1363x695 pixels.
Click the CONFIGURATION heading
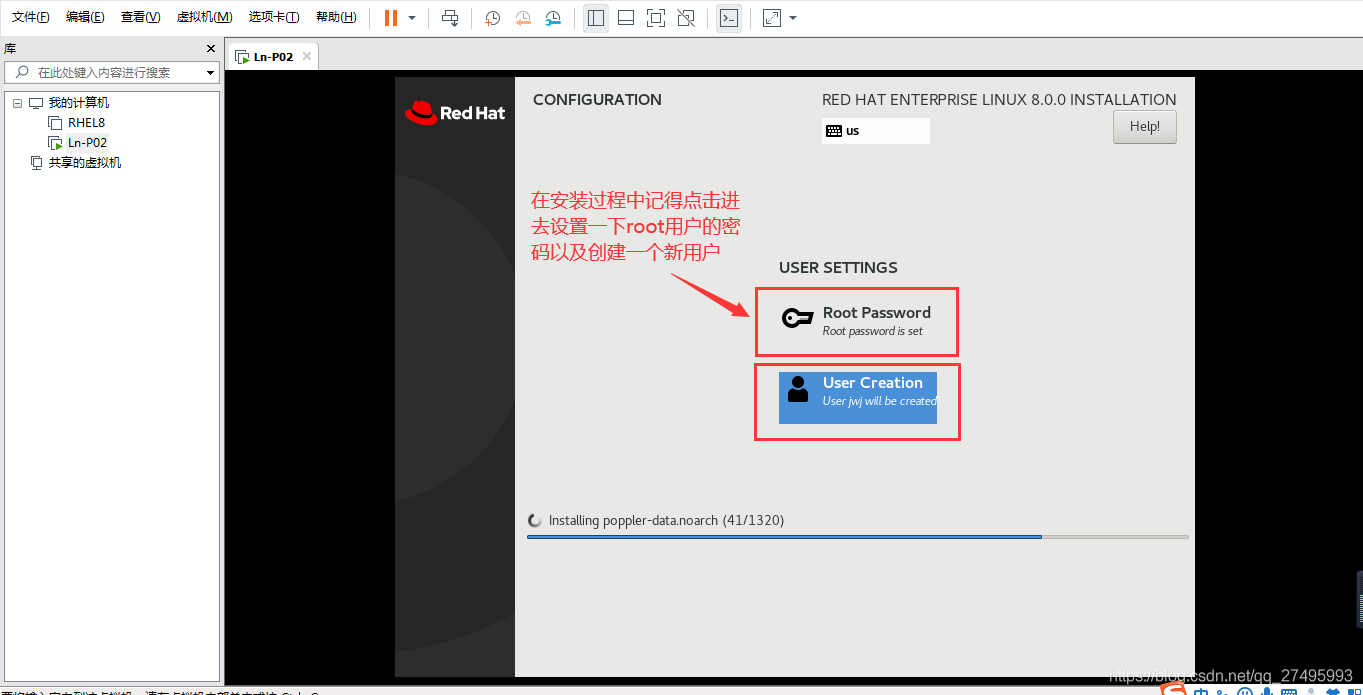597,99
